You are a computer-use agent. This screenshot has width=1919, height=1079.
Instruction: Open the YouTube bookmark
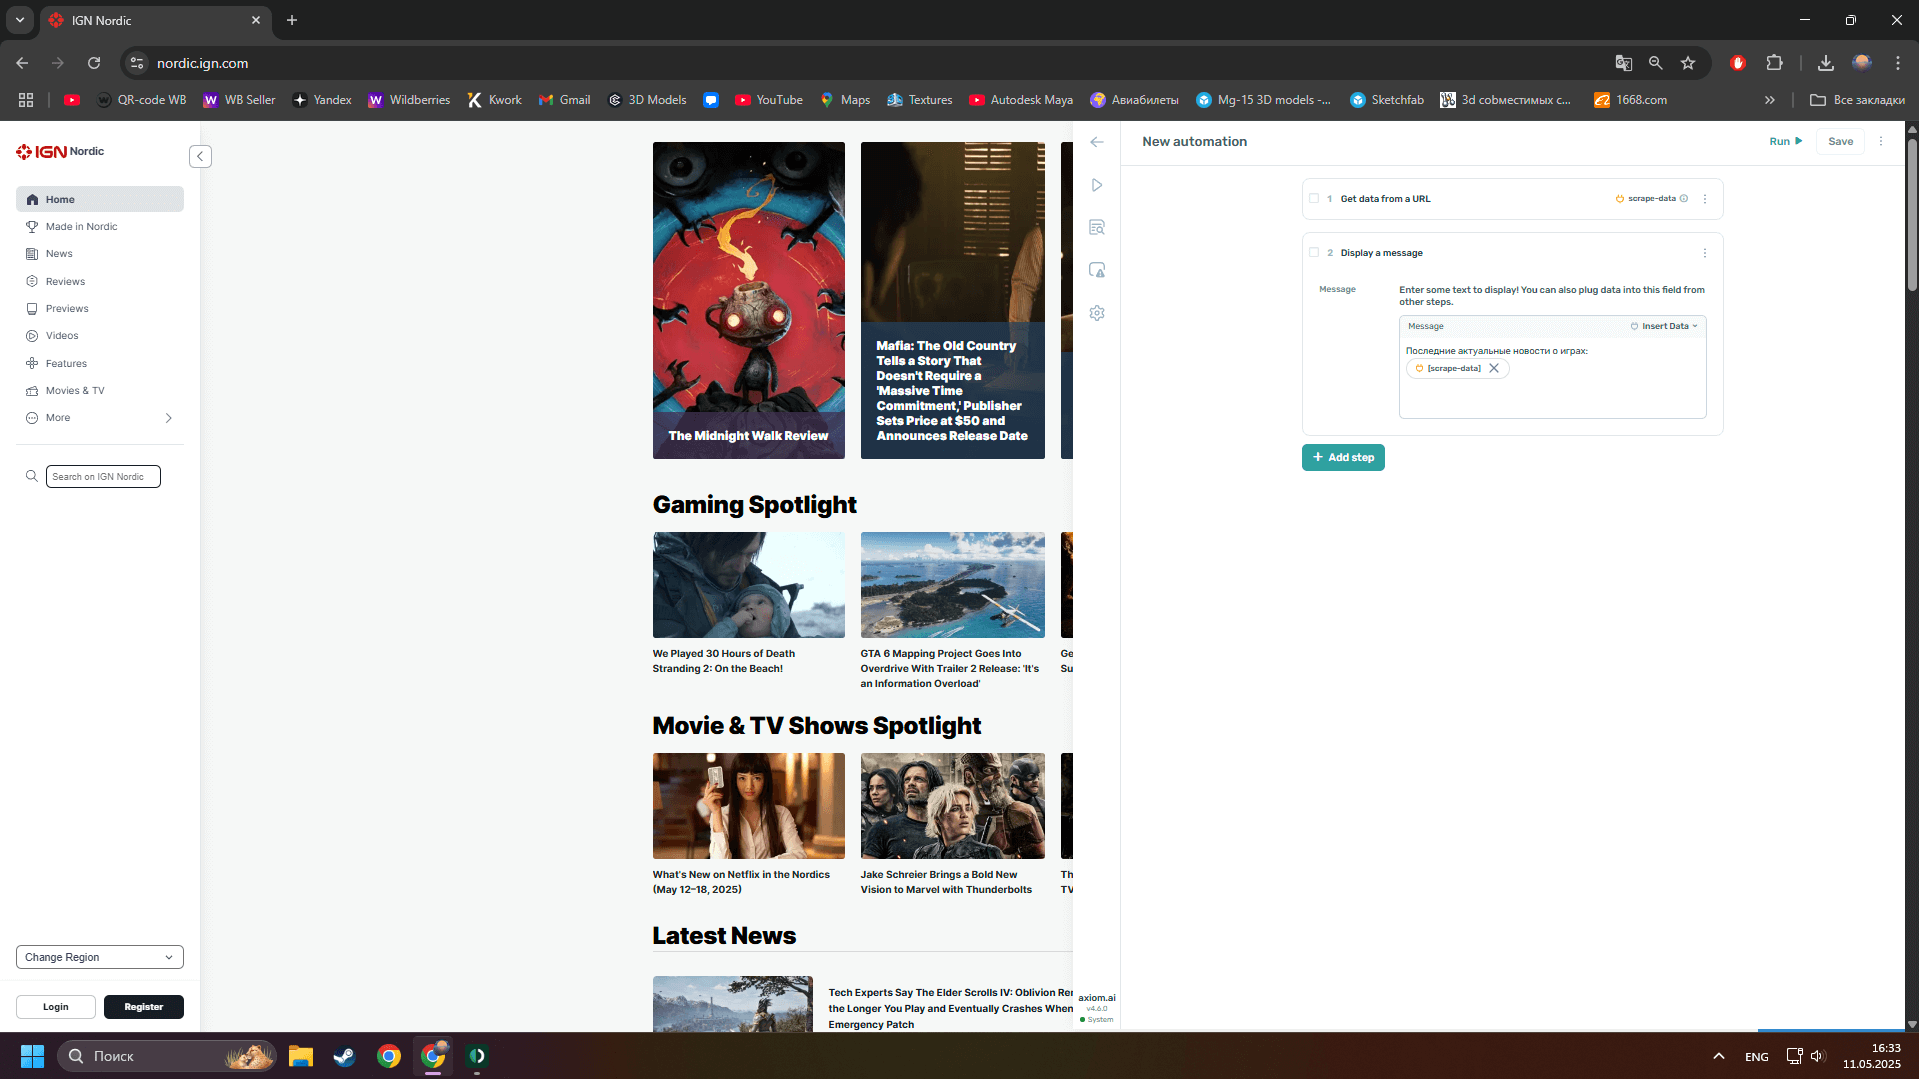pos(769,100)
